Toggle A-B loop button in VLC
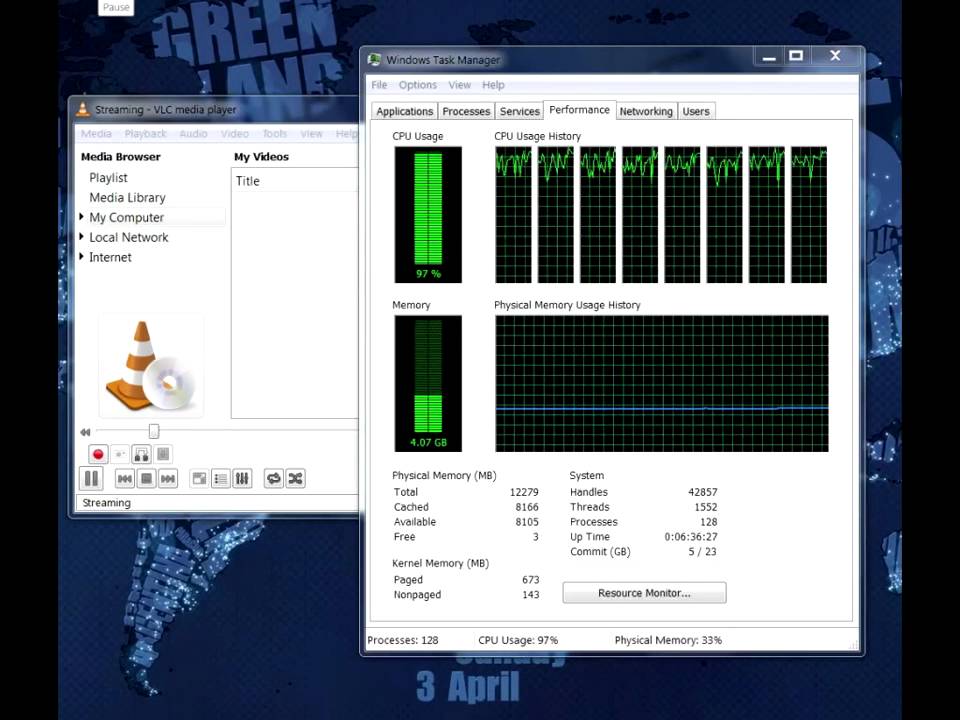The image size is (960, 720). click(141, 454)
